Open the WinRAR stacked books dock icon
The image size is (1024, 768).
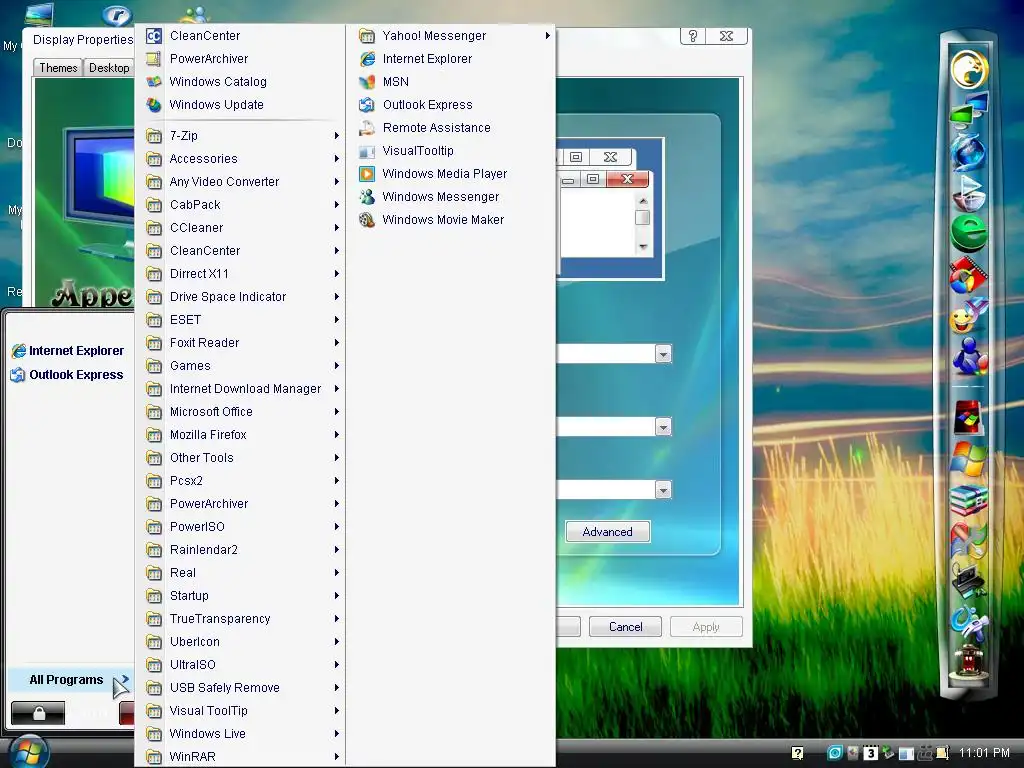click(969, 500)
